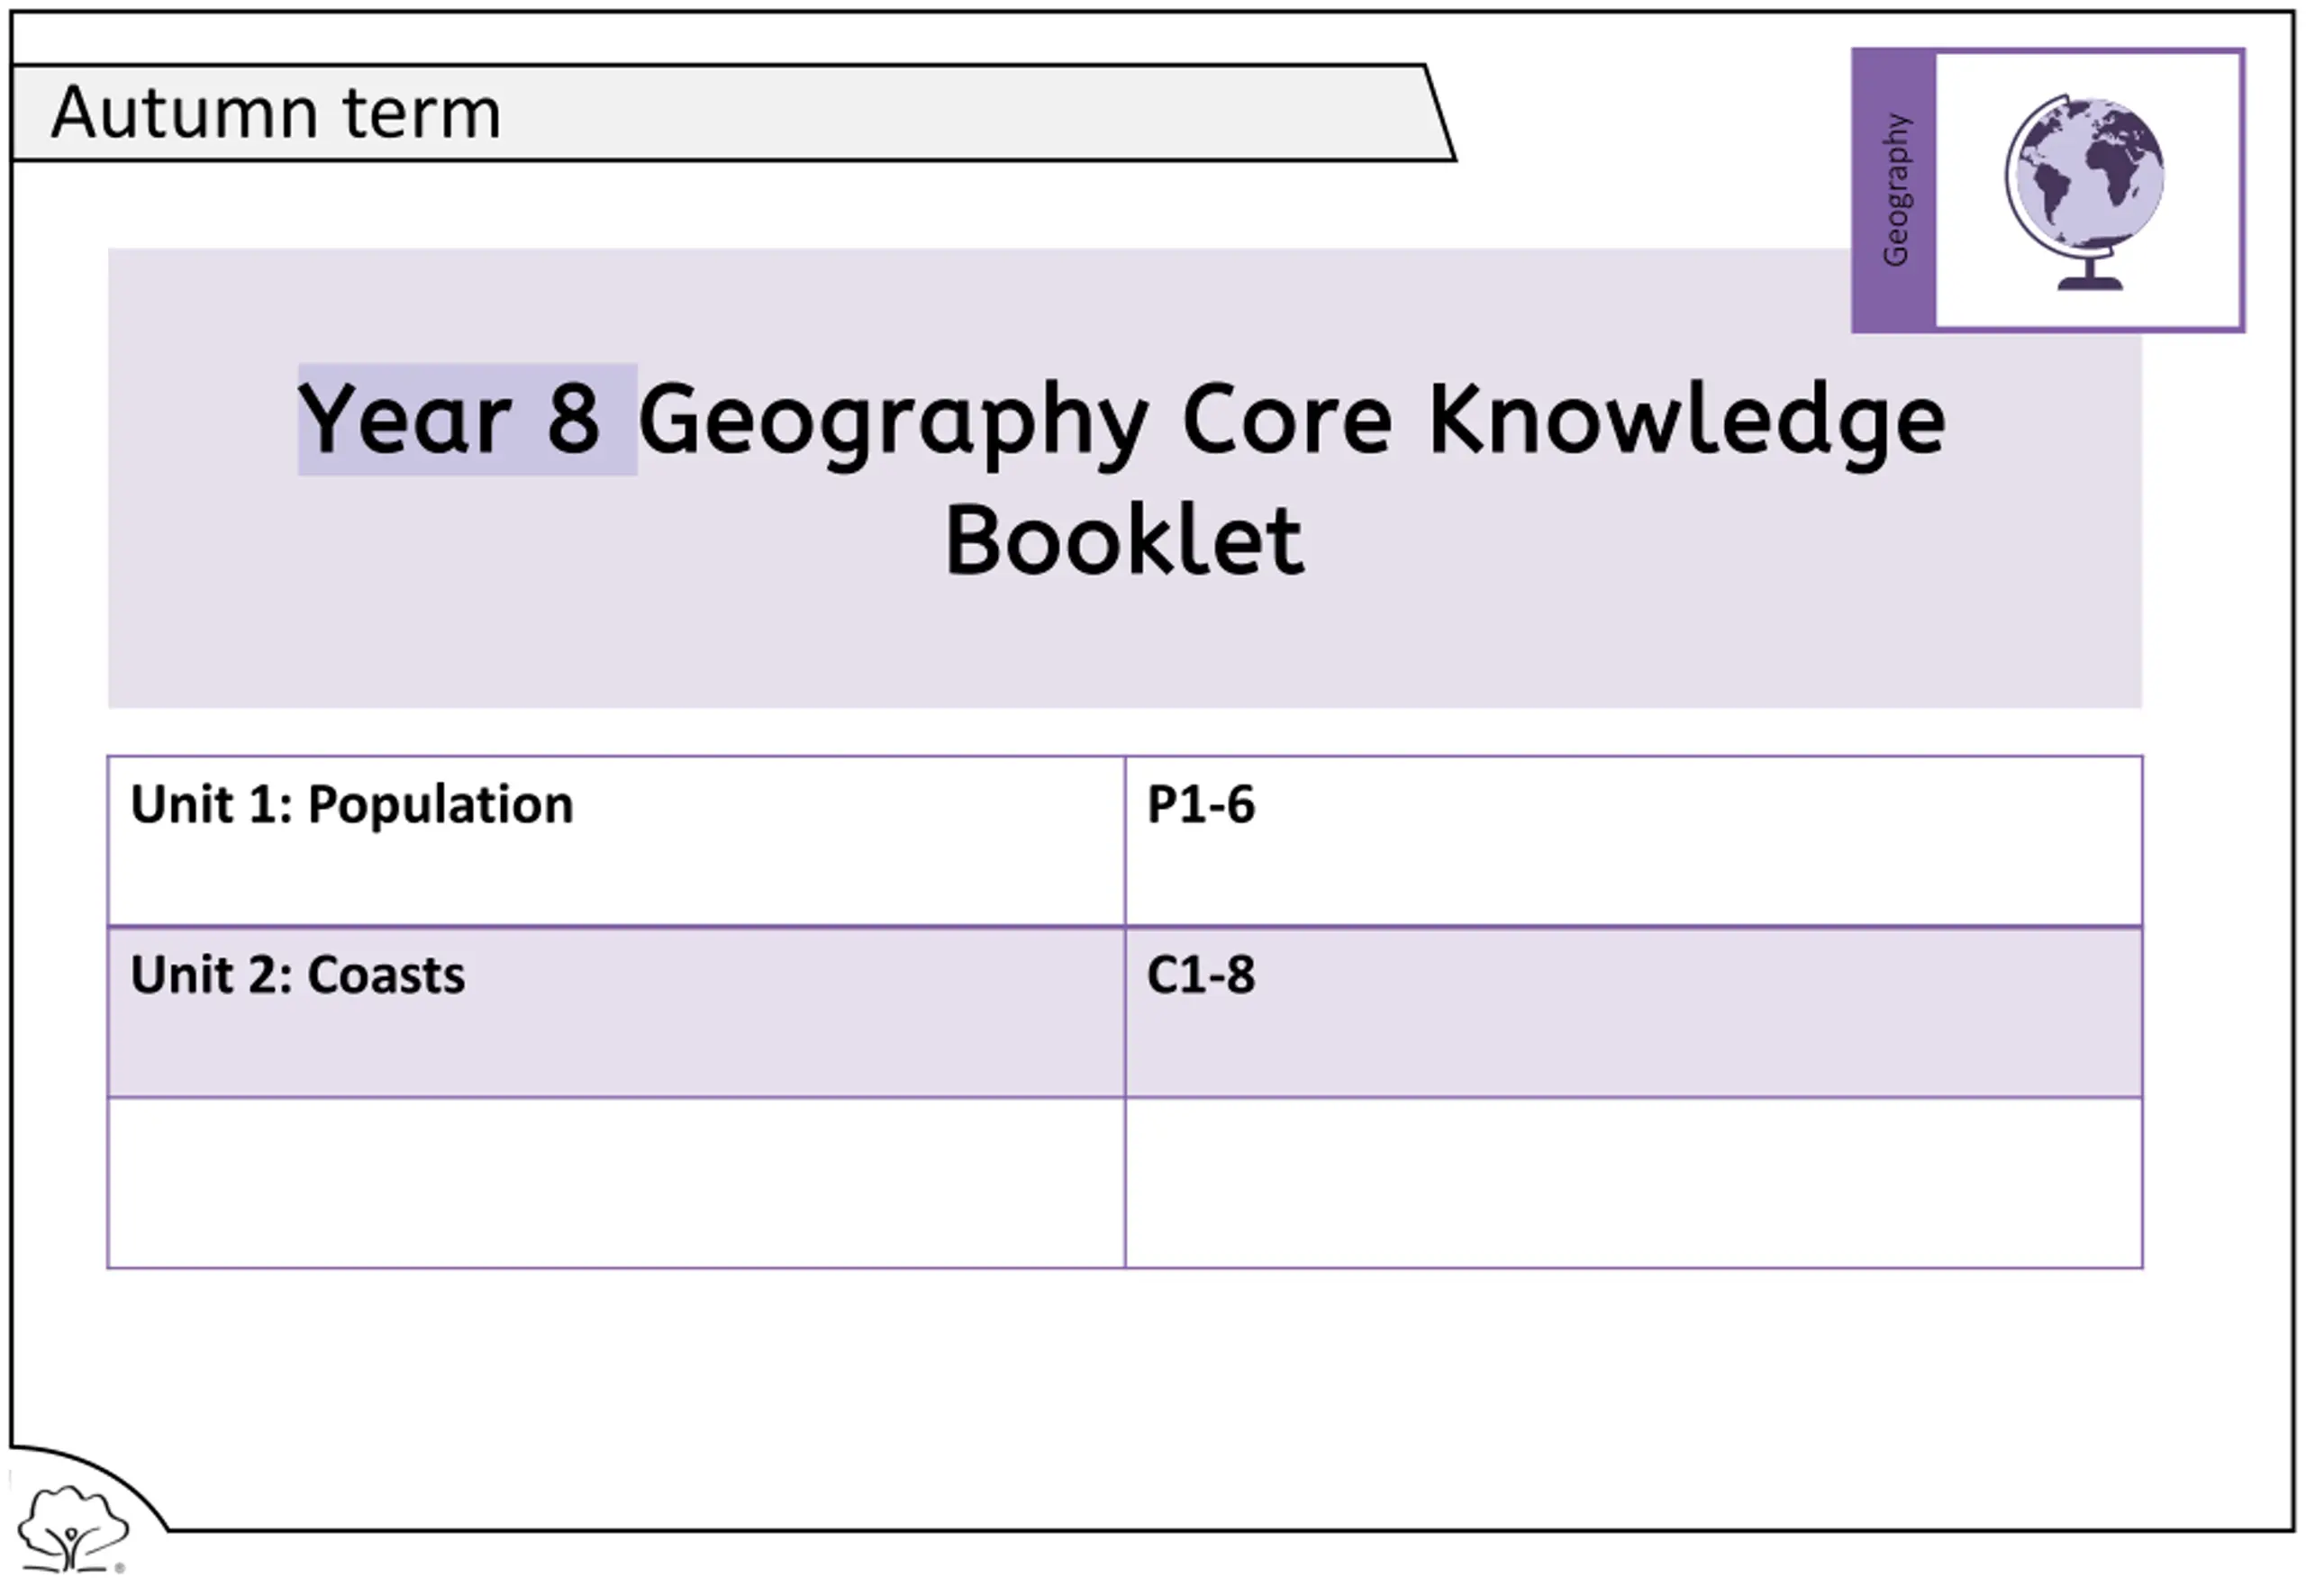Click the globe icon in the Geography badge
Viewport: 2306px width, 1596px height.
(2086, 192)
